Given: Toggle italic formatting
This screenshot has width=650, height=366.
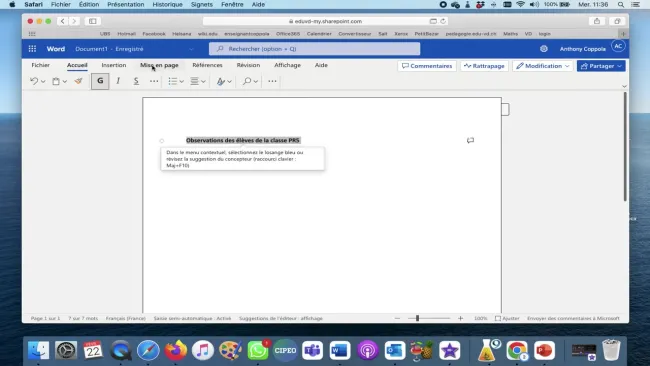Looking at the screenshot, I should [x=118, y=81].
